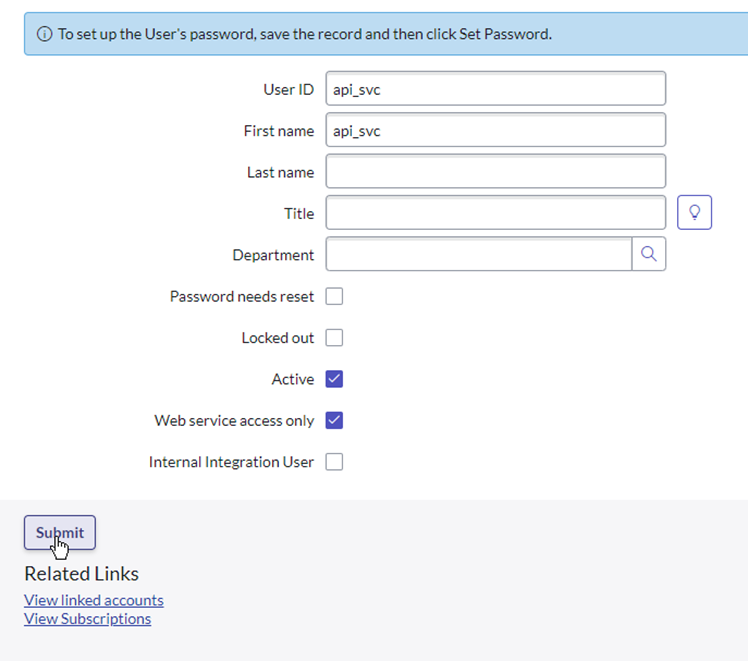Disable Web service access only

(x=334, y=421)
